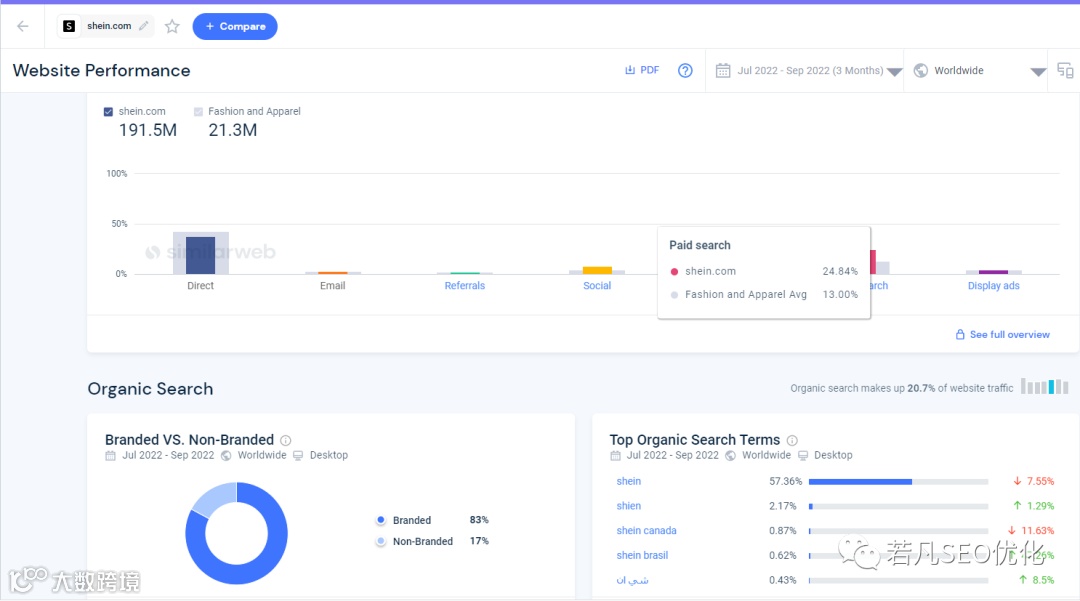The image size is (1080, 601).
Task: Click See full overview link
Action: [1010, 335]
